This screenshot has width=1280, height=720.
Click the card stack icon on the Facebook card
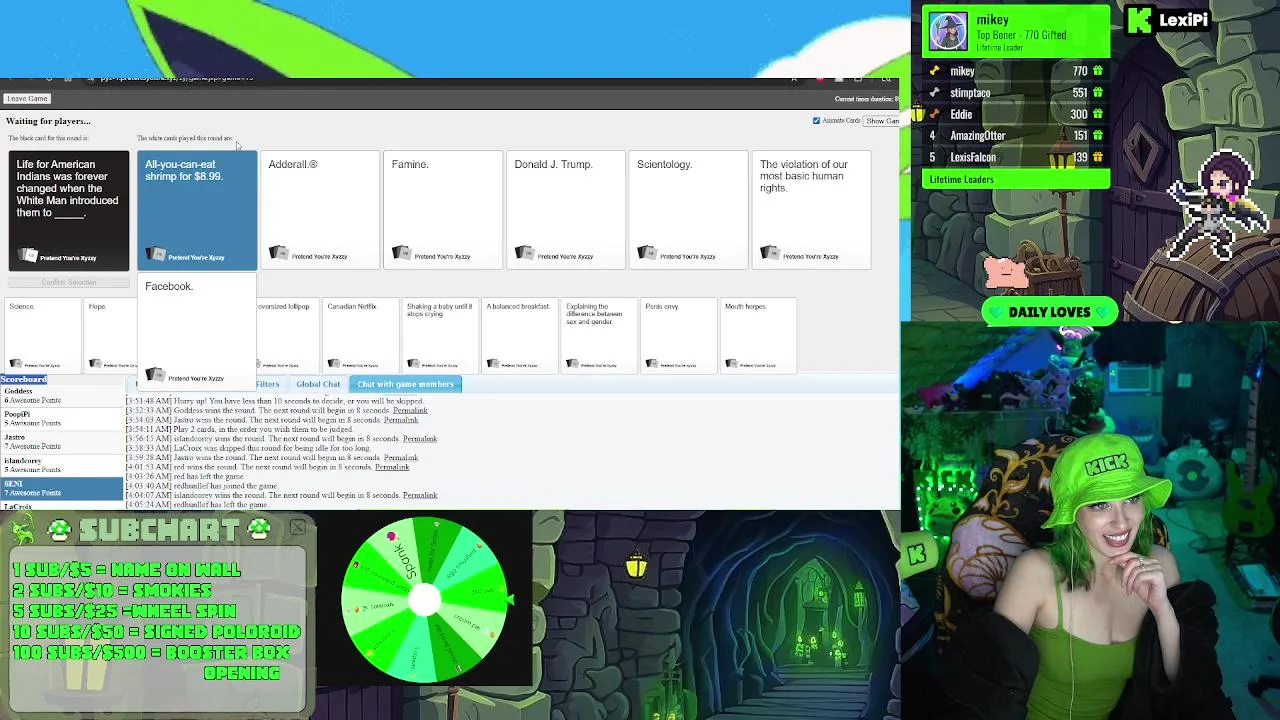155,375
